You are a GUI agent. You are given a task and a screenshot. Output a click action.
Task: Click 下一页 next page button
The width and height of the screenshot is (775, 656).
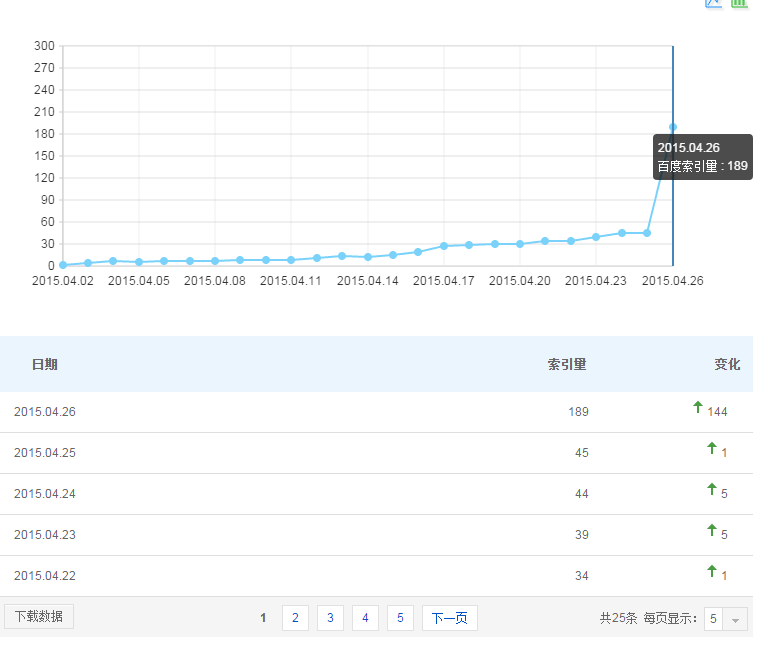click(x=449, y=618)
